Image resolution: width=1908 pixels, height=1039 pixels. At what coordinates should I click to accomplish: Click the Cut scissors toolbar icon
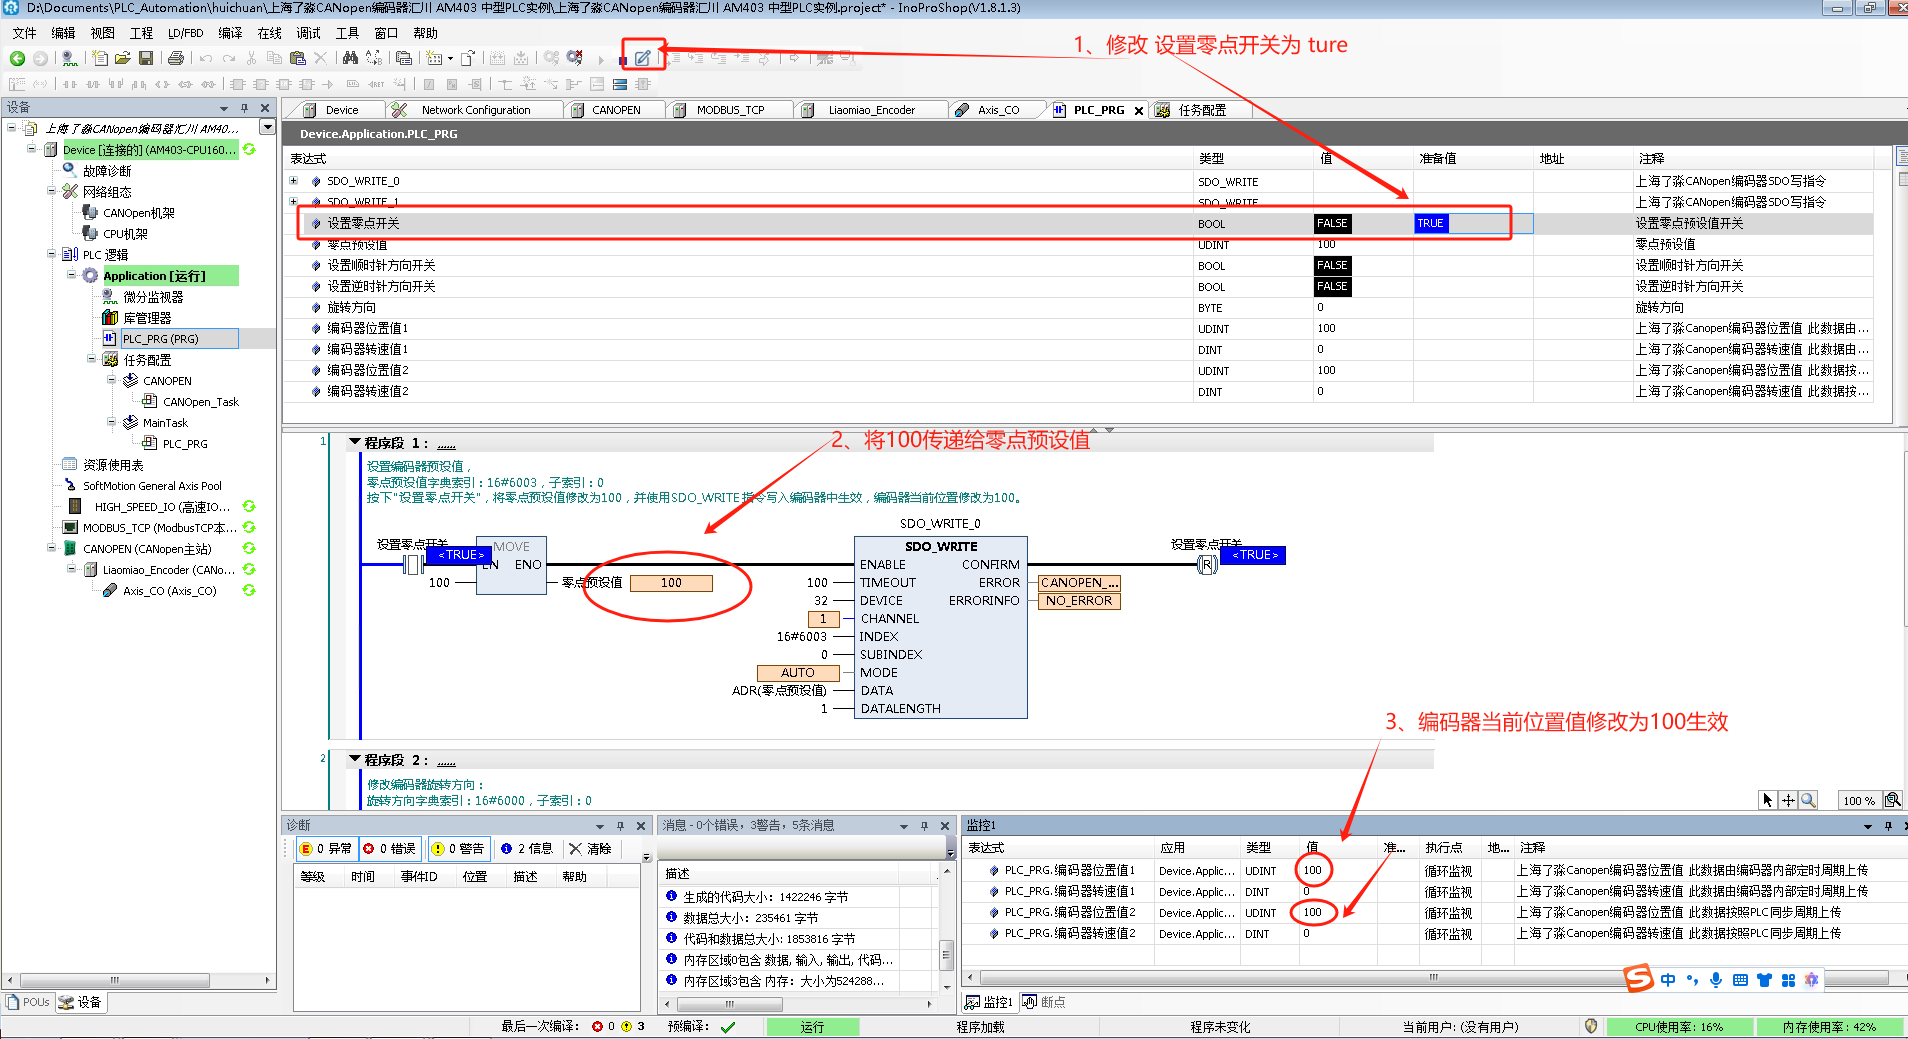coord(251,58)
